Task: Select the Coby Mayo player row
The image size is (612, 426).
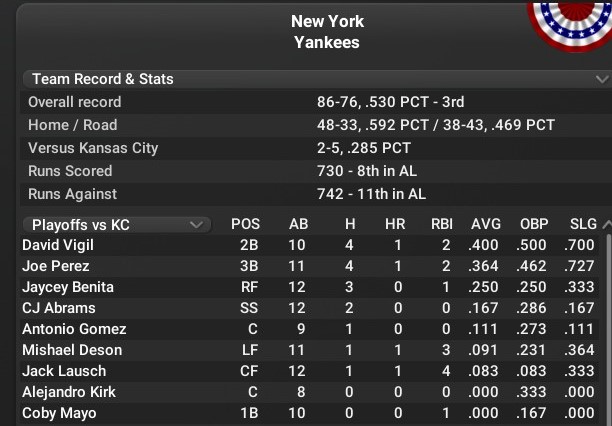Action: 310,413
